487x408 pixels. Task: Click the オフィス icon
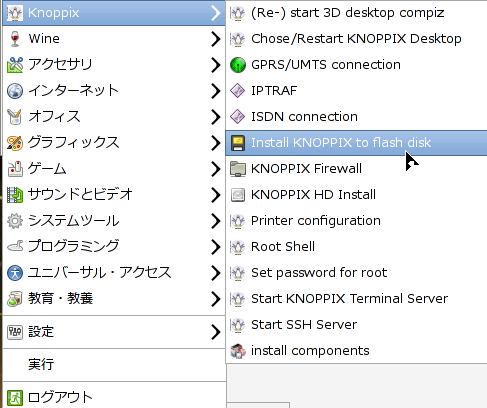click(x=15, y=117)
